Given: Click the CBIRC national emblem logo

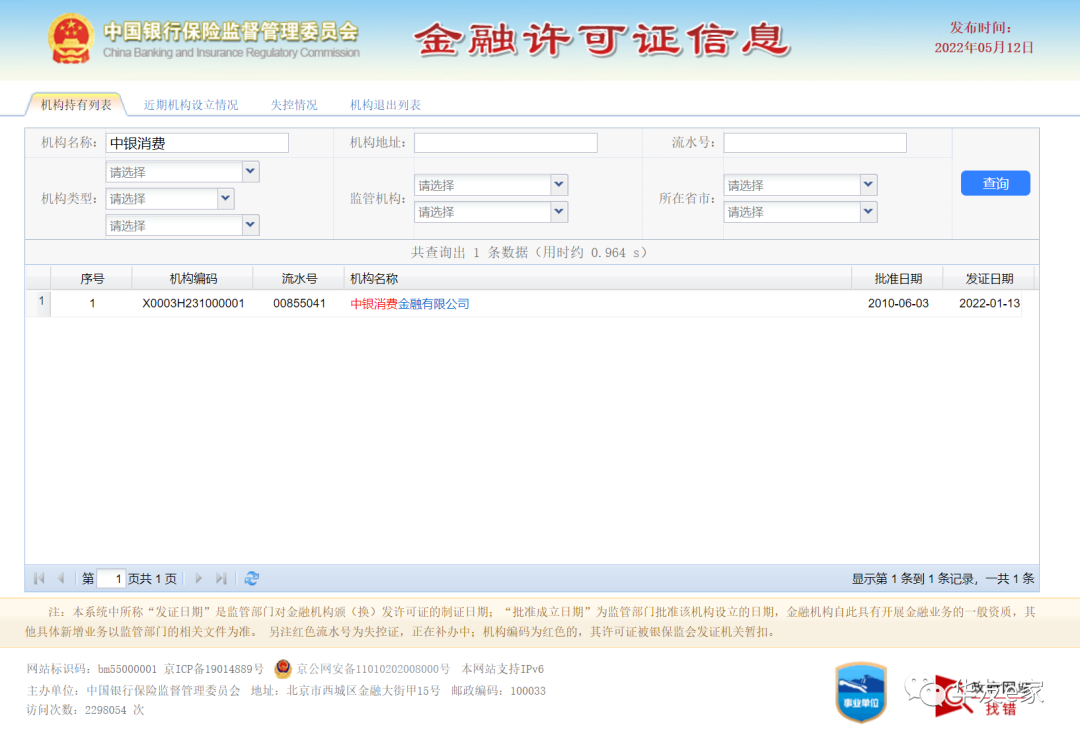Looking at the screenshot, I should point(72,38).
